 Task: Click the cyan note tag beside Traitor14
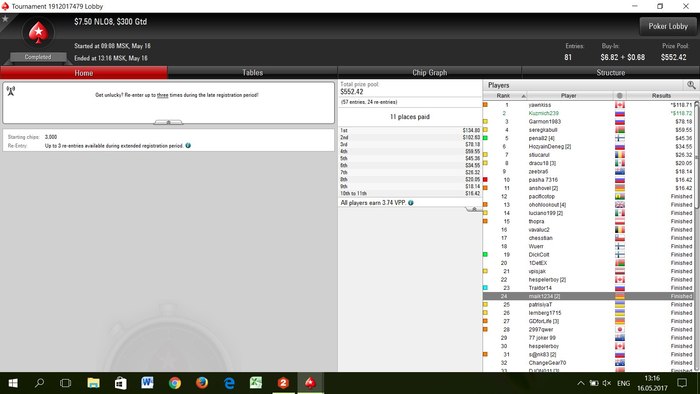(485, 288)
